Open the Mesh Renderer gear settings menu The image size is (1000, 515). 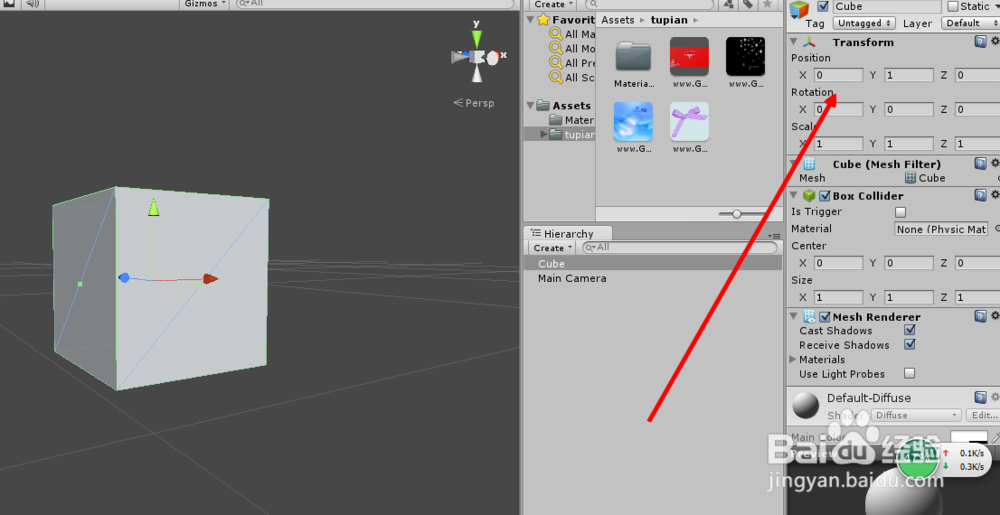pyautogui.click(x=995, y=316)
